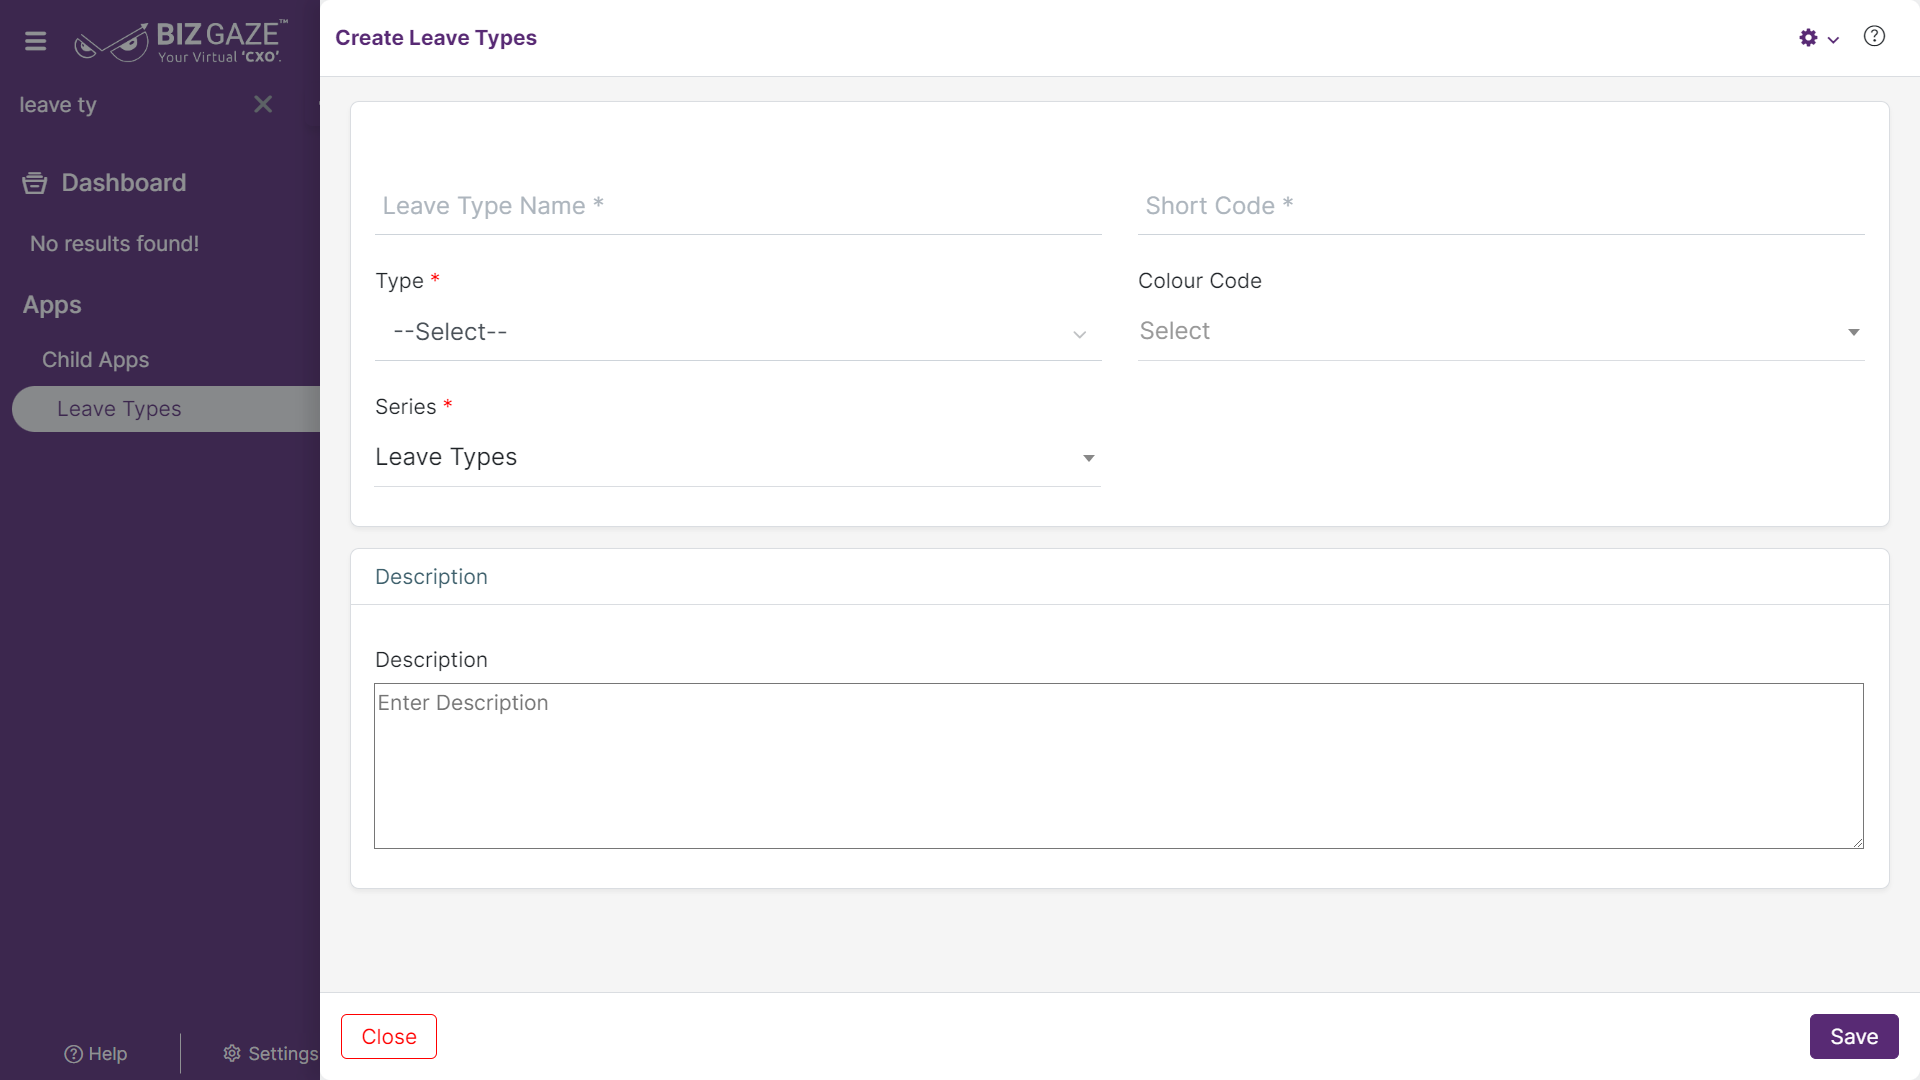This screenshot has width=1920, height=1080.
Task: Open the Dashboard icon in sidebar
Action: click(x=35, y=183)
